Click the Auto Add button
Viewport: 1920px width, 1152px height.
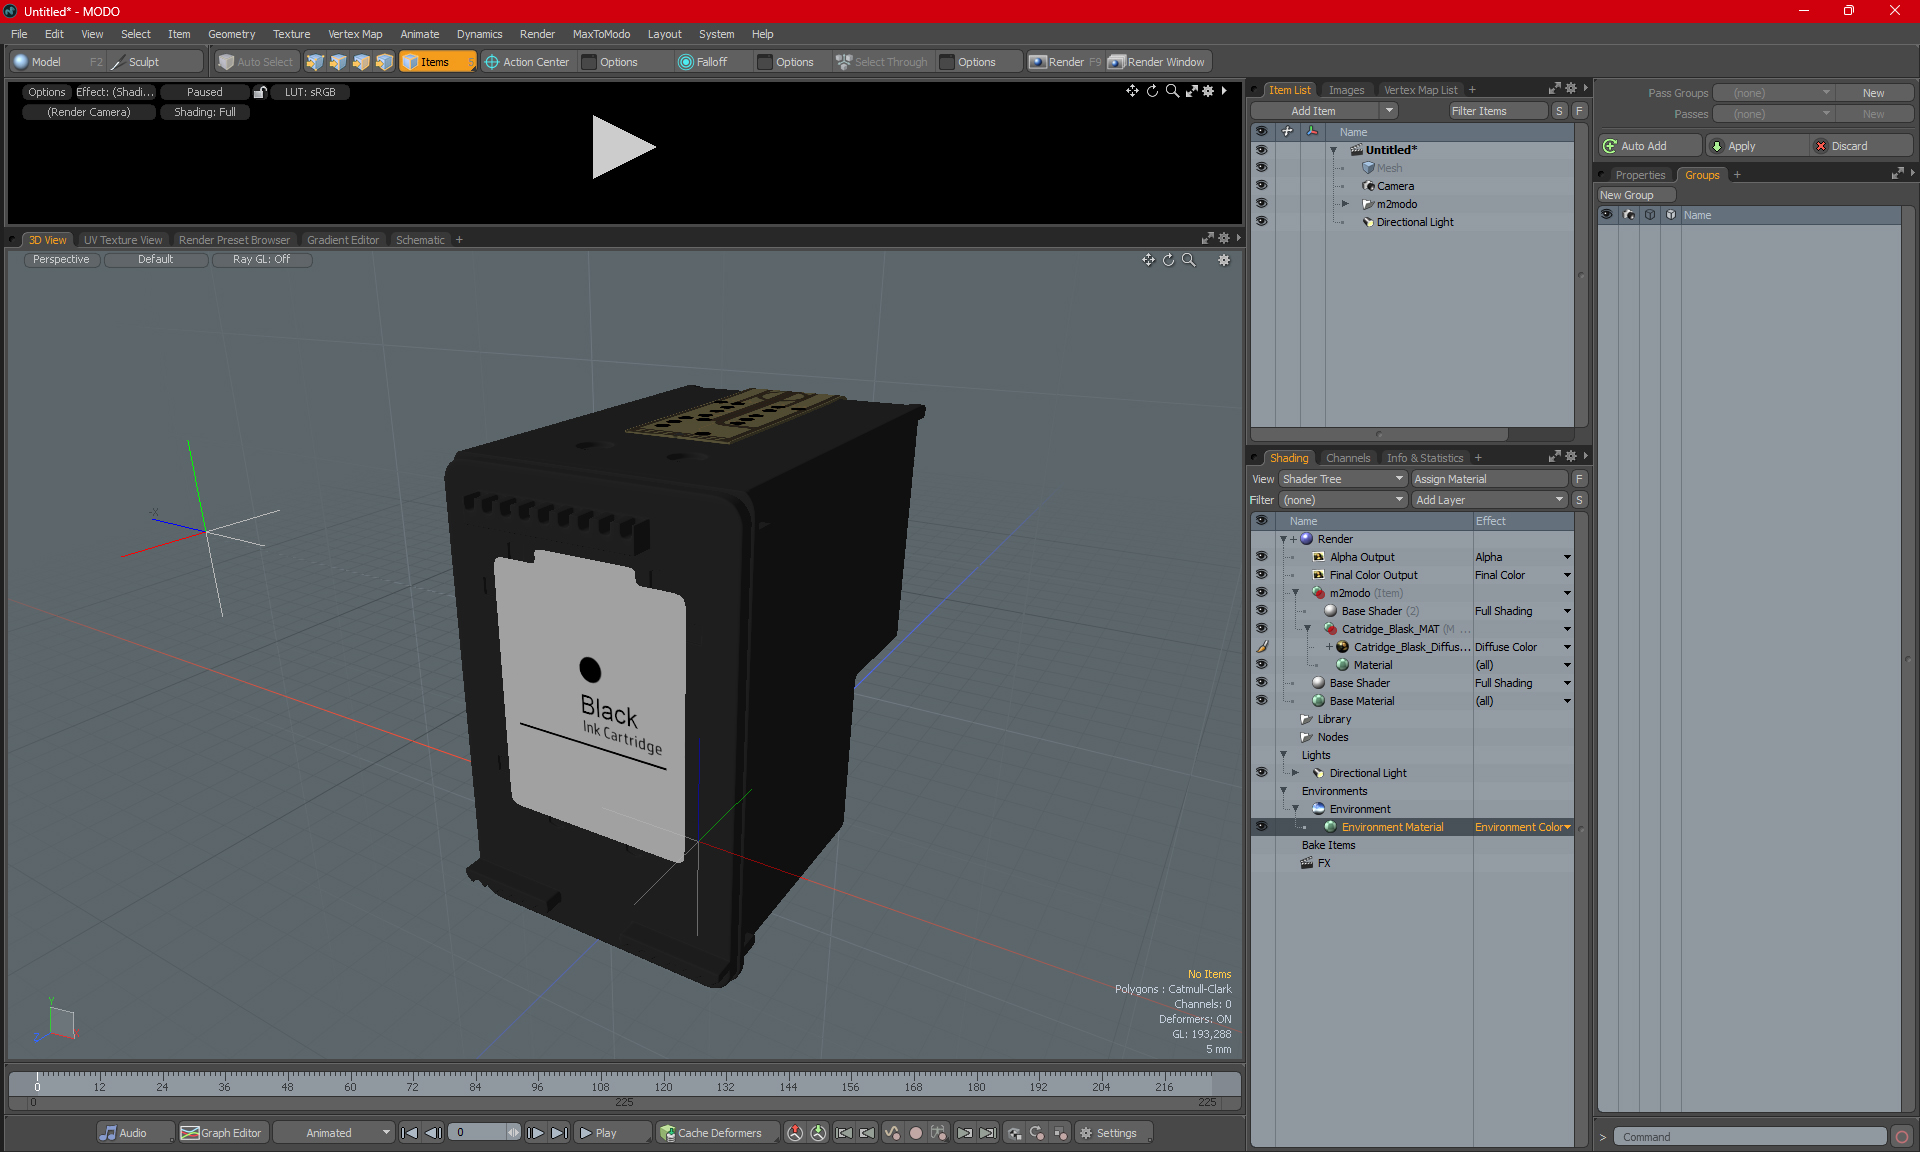pyautogui.click(x=1649, y=146)
